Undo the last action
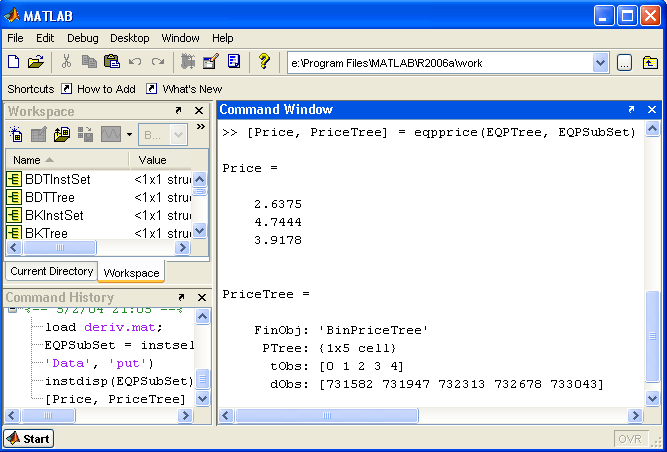The image size is (667, 452). coord(135,62)
